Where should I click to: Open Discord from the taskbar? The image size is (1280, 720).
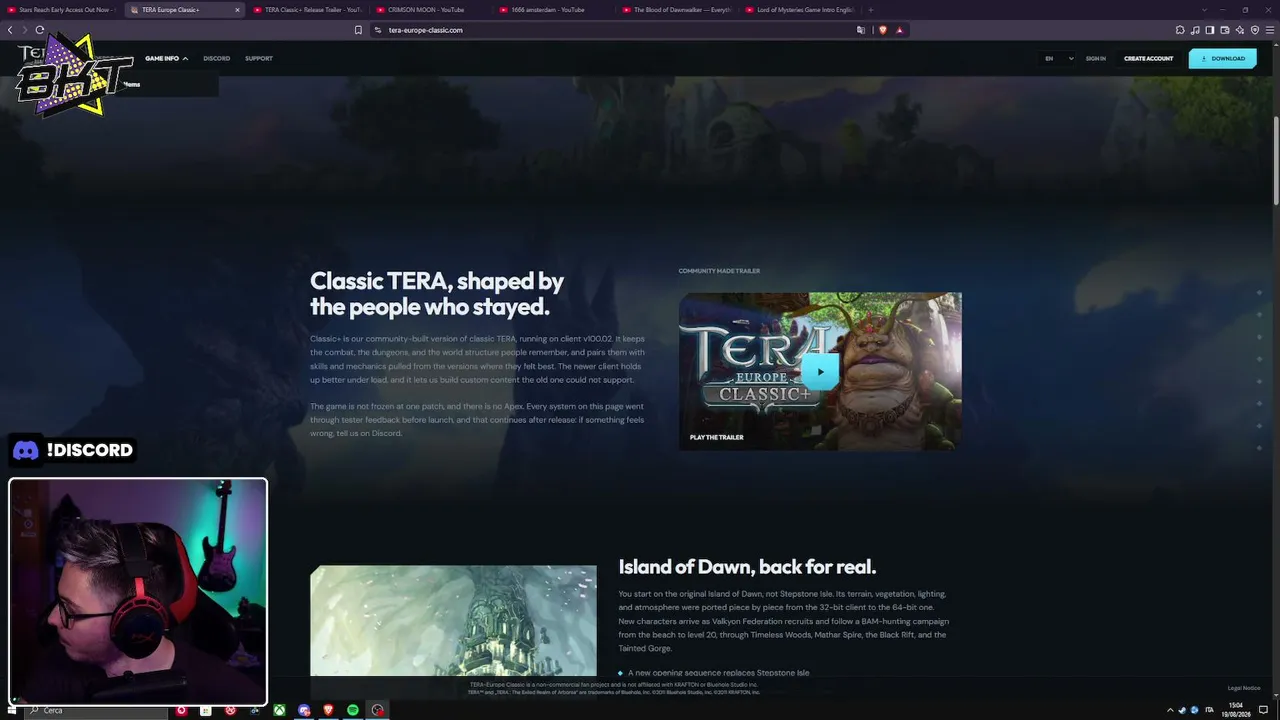[x=304, y=710]
